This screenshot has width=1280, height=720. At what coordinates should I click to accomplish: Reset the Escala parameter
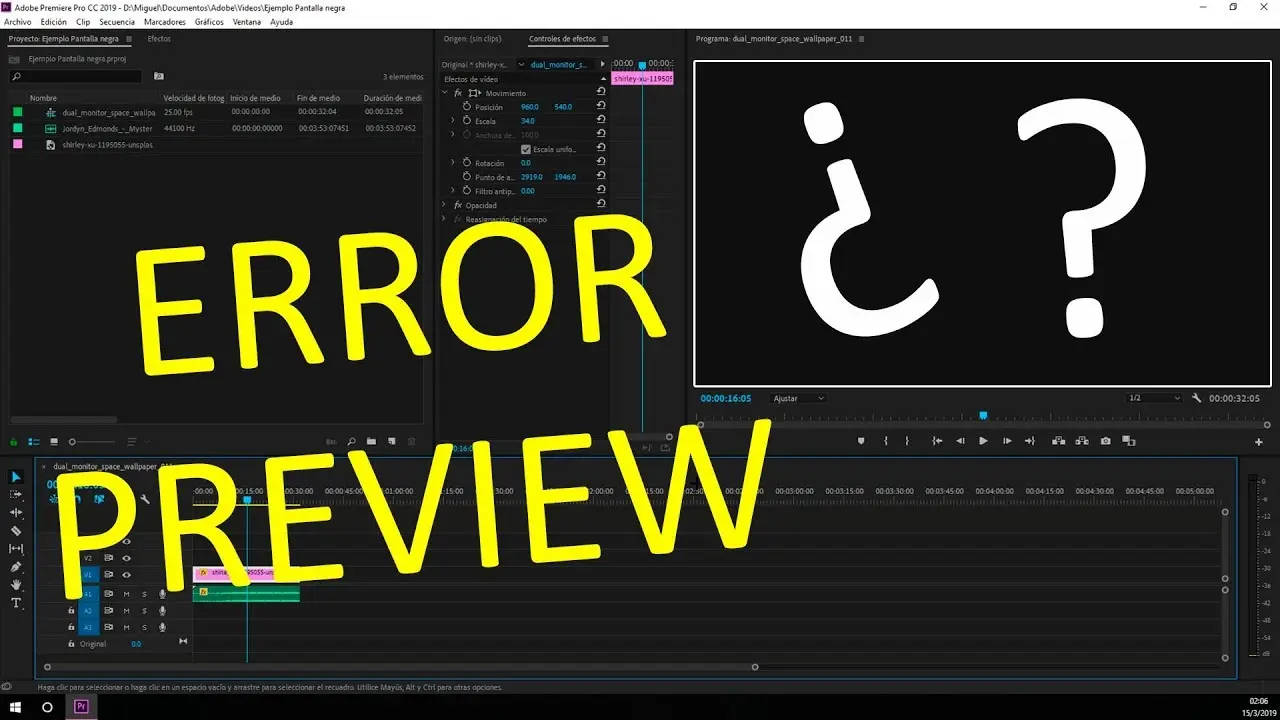coord(601,120)
